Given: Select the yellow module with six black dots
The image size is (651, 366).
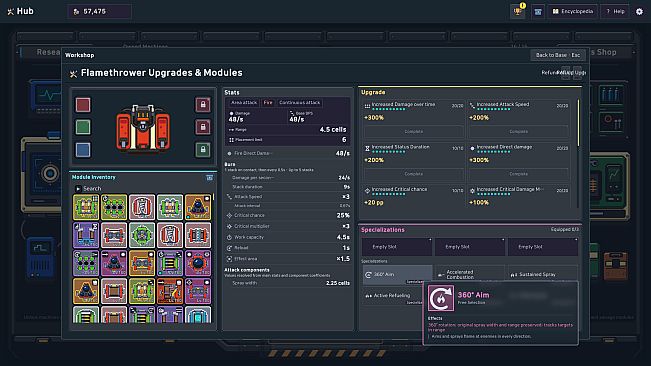Looking at the screenshot, I should pos(114,207).
